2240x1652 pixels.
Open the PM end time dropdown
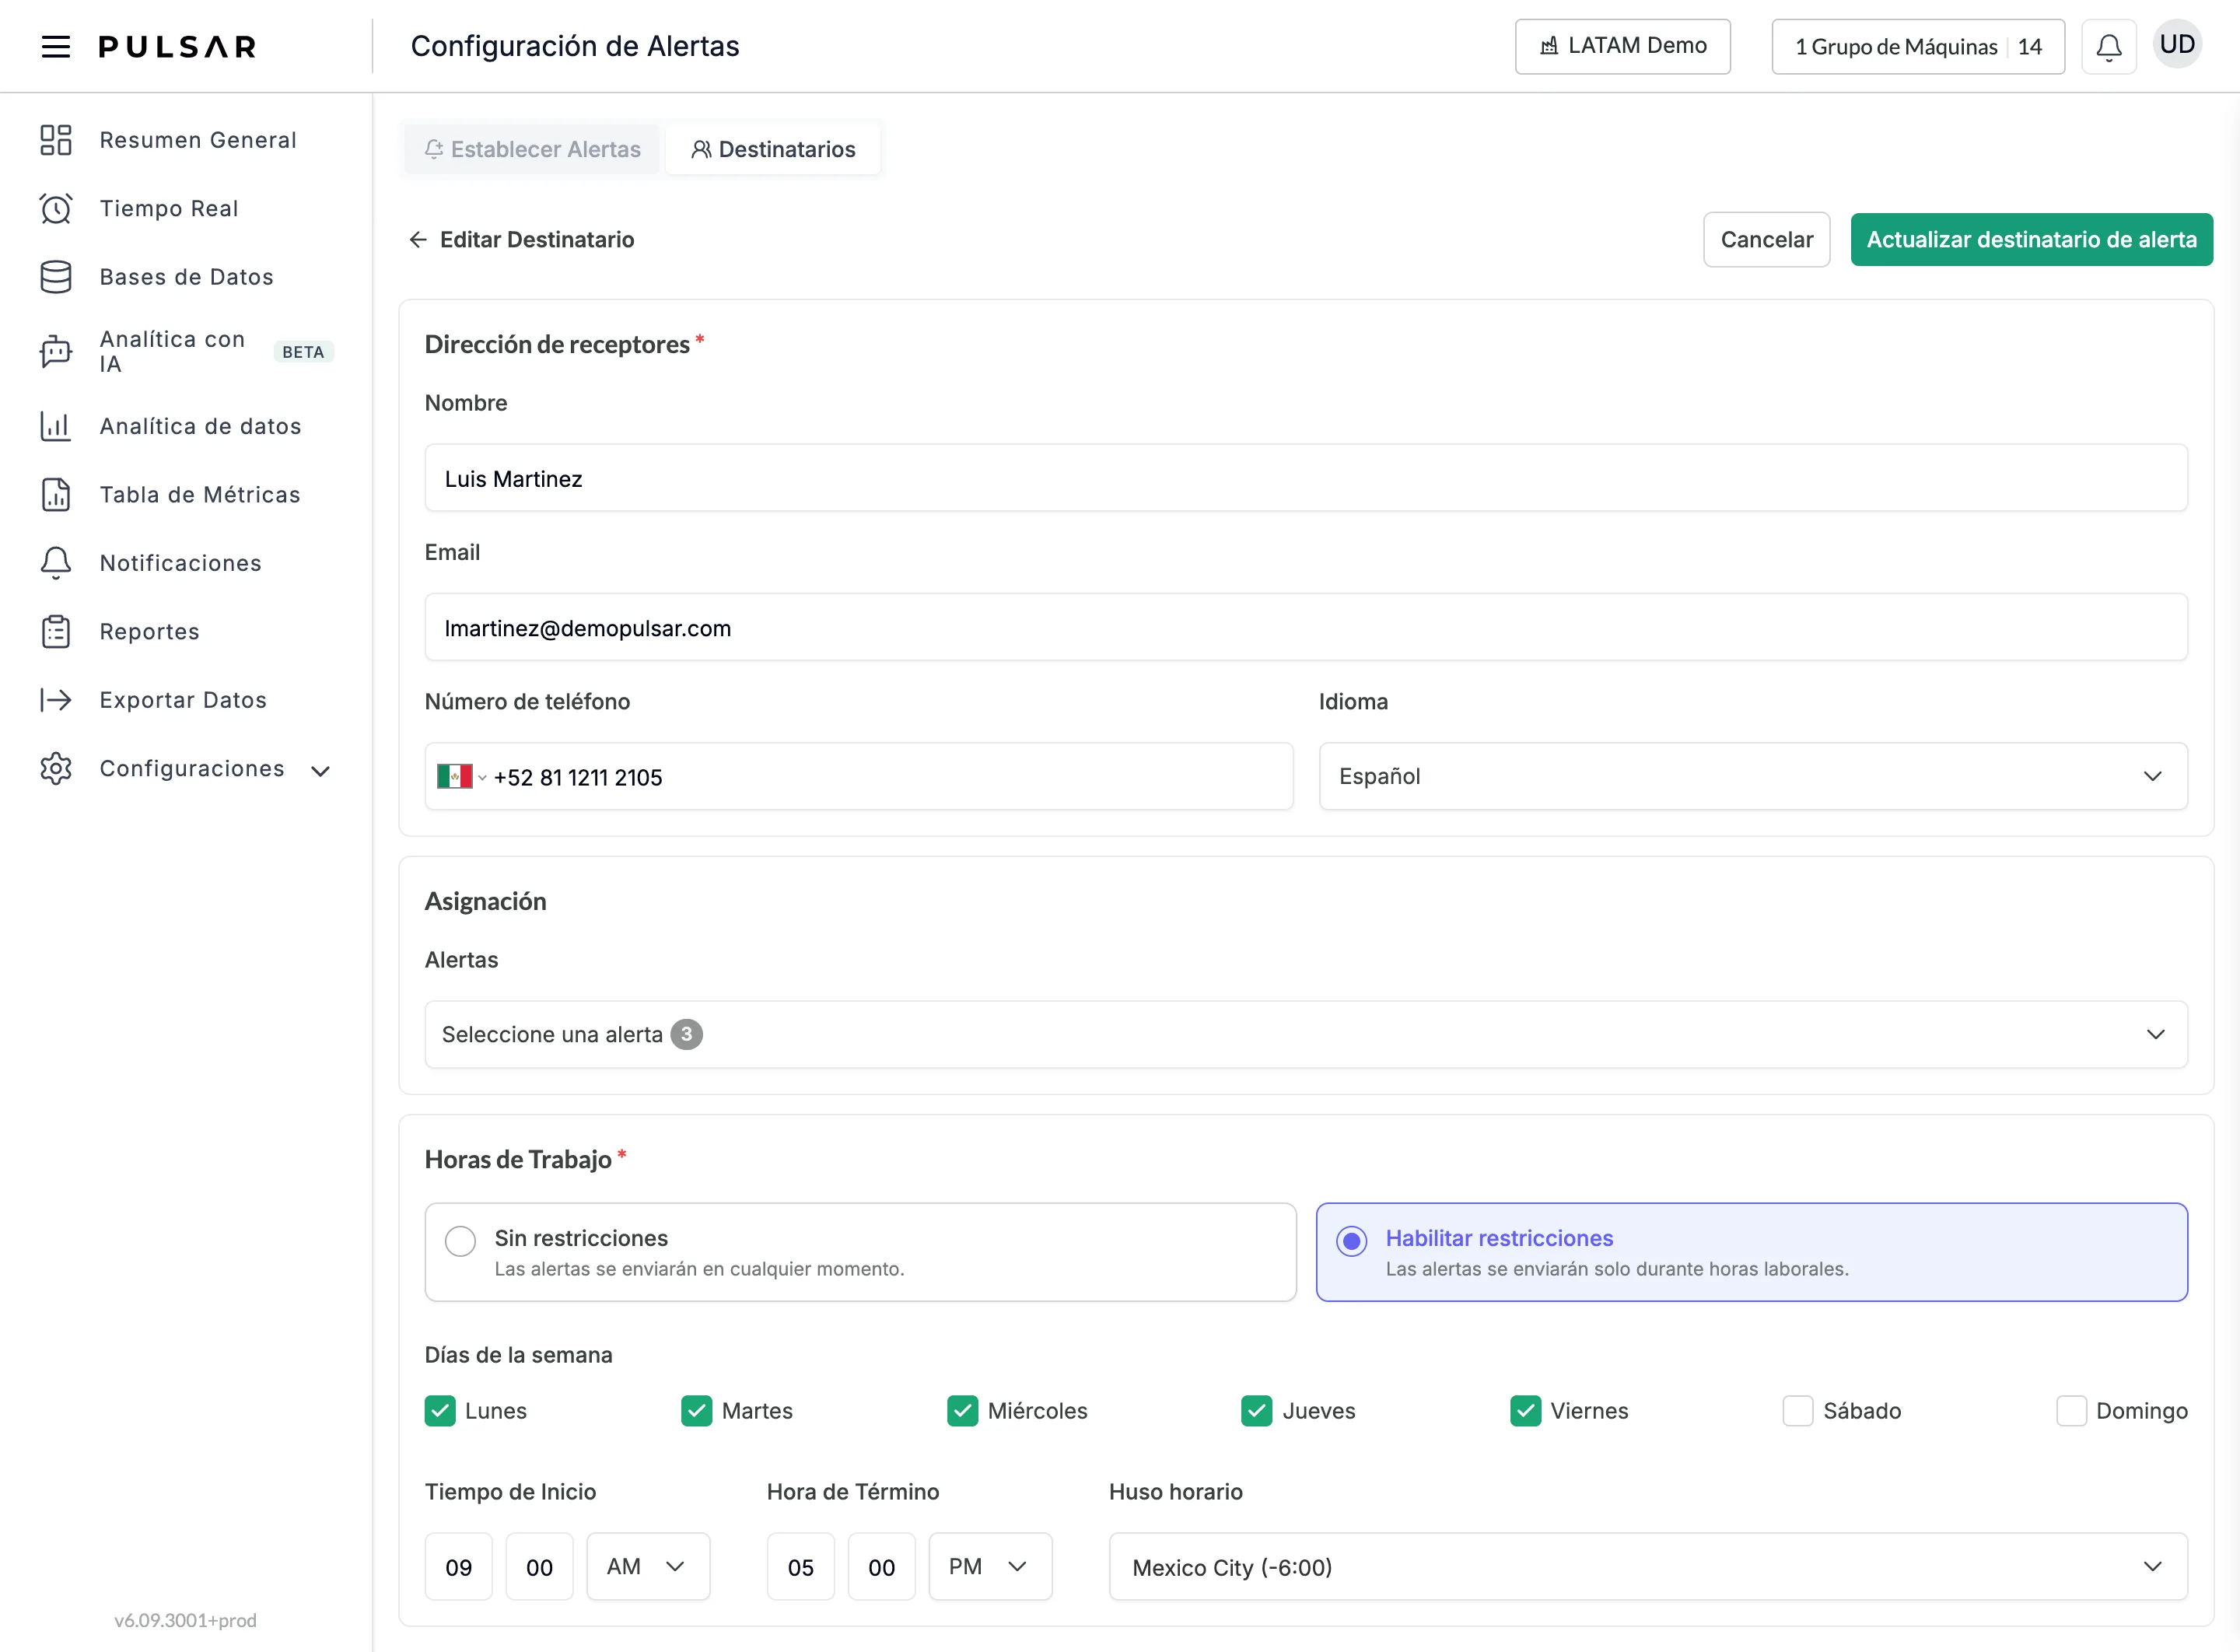[990, 1567]
